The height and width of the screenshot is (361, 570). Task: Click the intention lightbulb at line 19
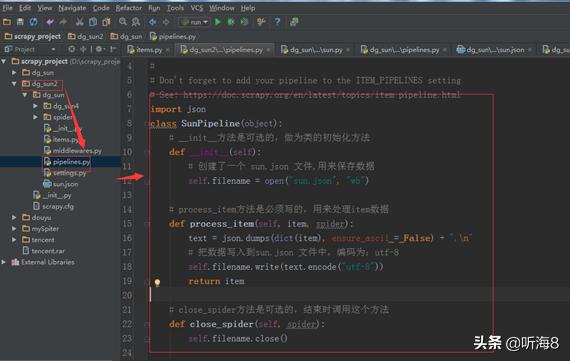tap(157, 282)
